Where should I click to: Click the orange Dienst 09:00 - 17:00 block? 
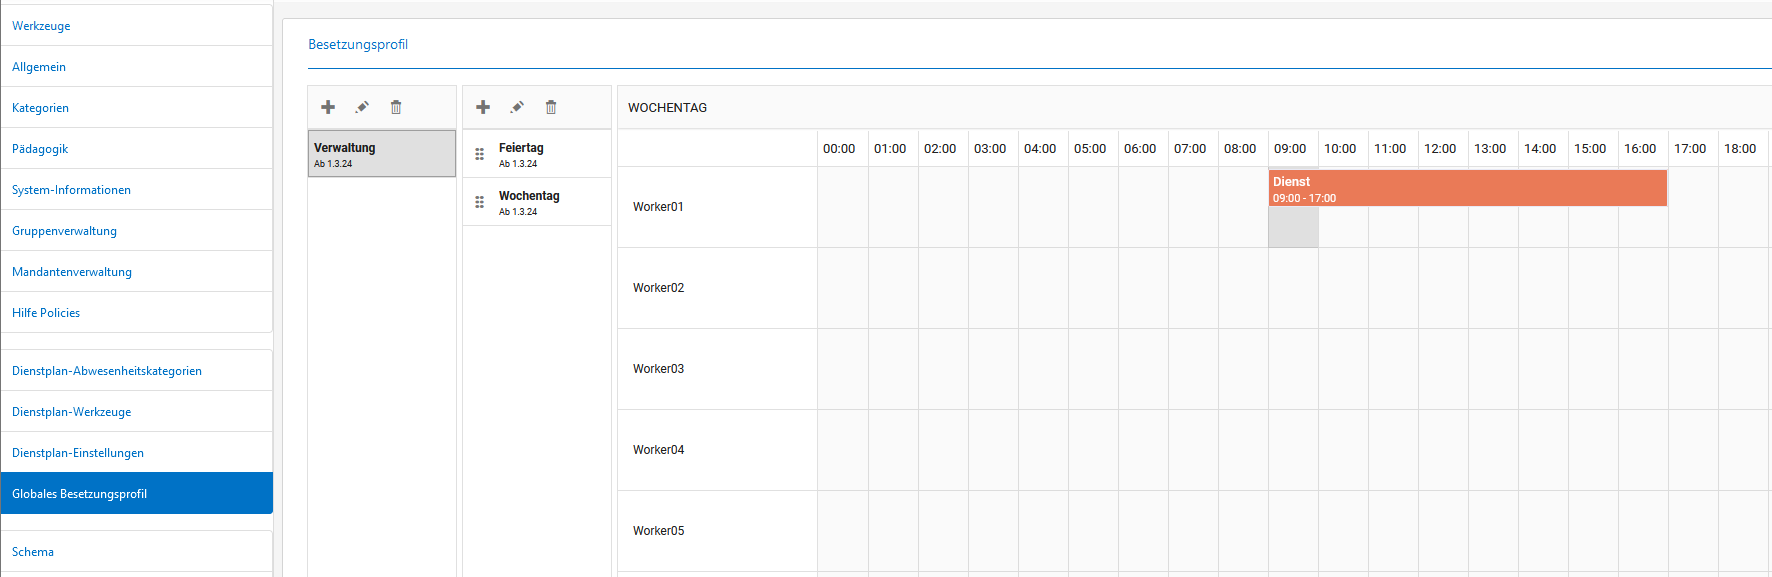pyautogui.click(x=1467, y=188)
